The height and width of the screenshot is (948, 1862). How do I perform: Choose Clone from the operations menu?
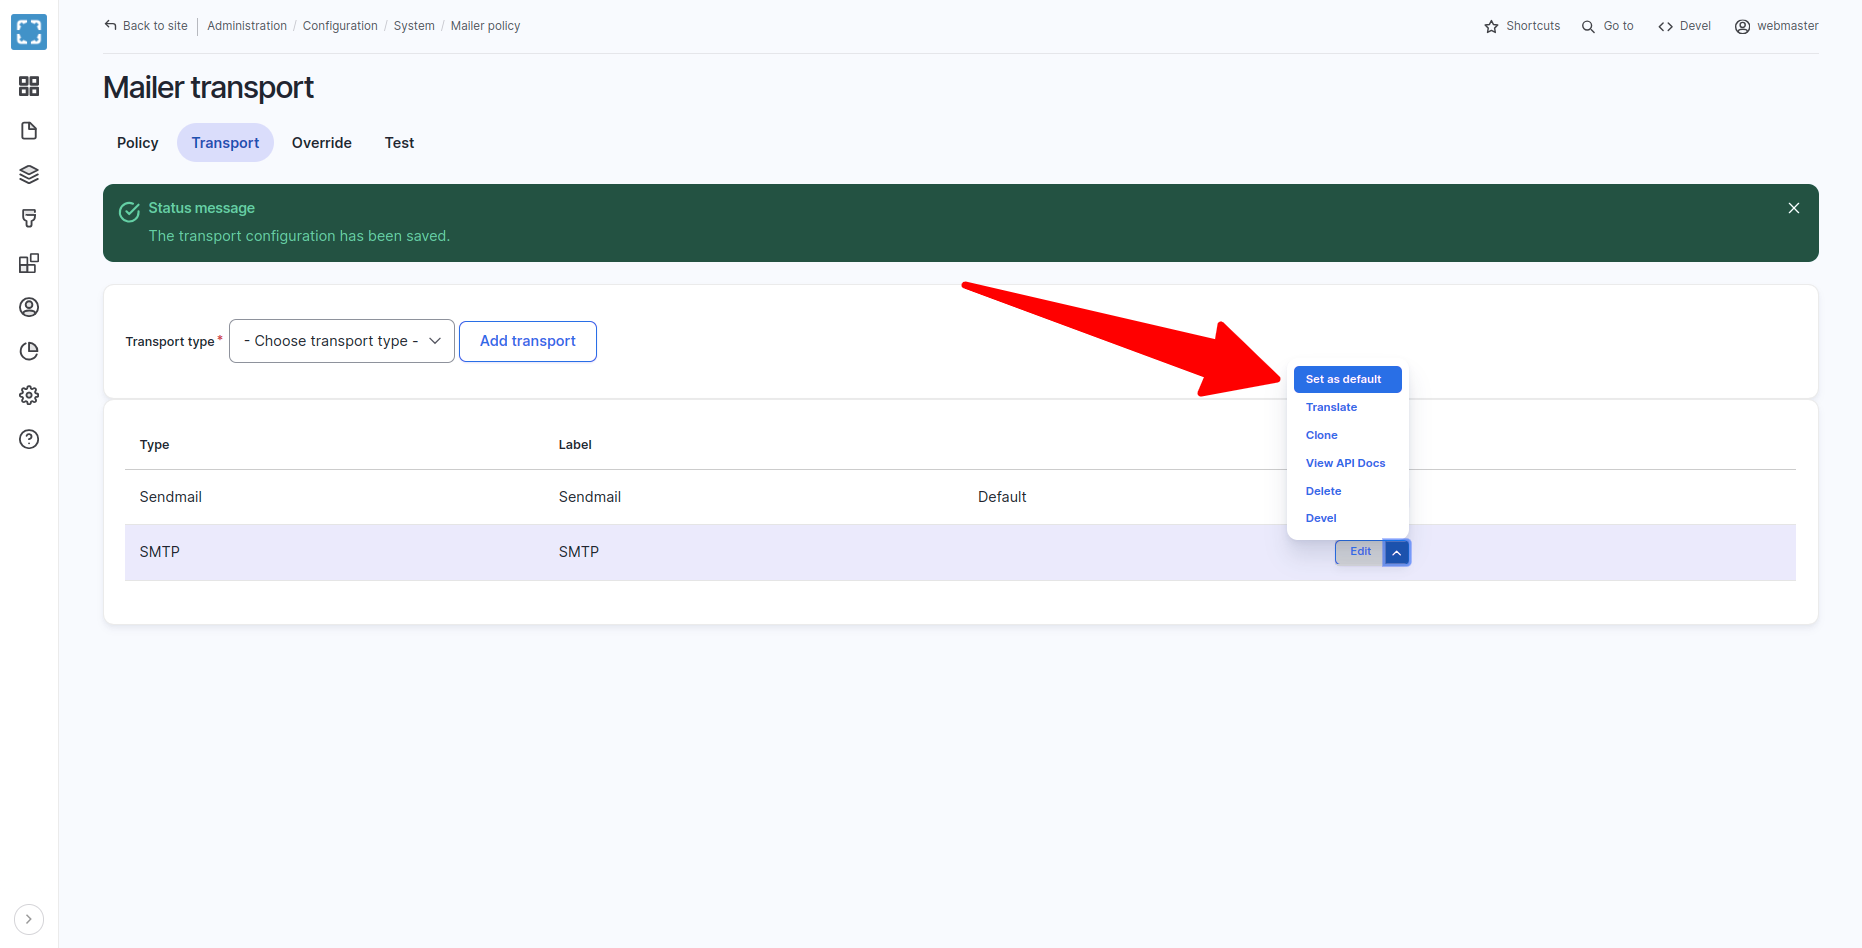[1321, 435]
